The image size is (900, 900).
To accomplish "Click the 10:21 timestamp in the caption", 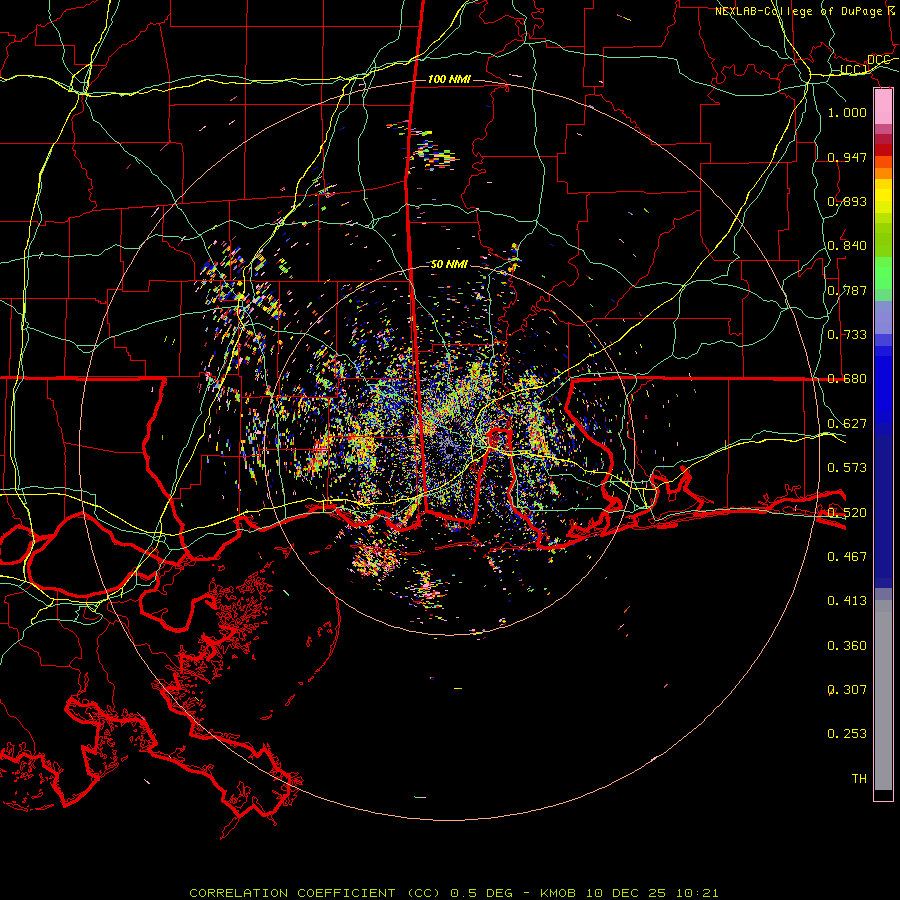I will click(697, 893).
